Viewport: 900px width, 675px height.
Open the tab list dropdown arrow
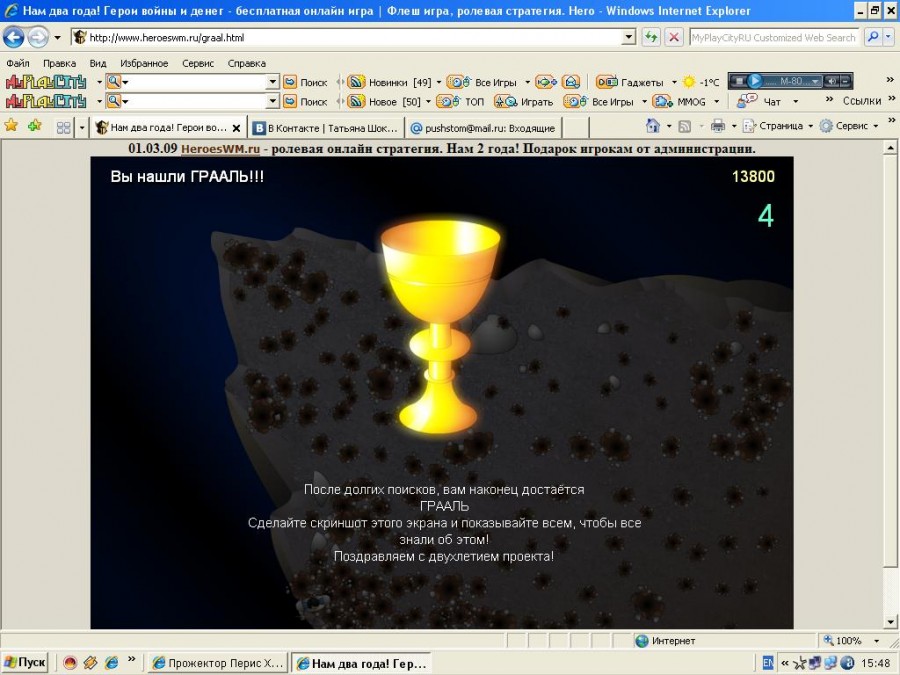tap(82, 127)
